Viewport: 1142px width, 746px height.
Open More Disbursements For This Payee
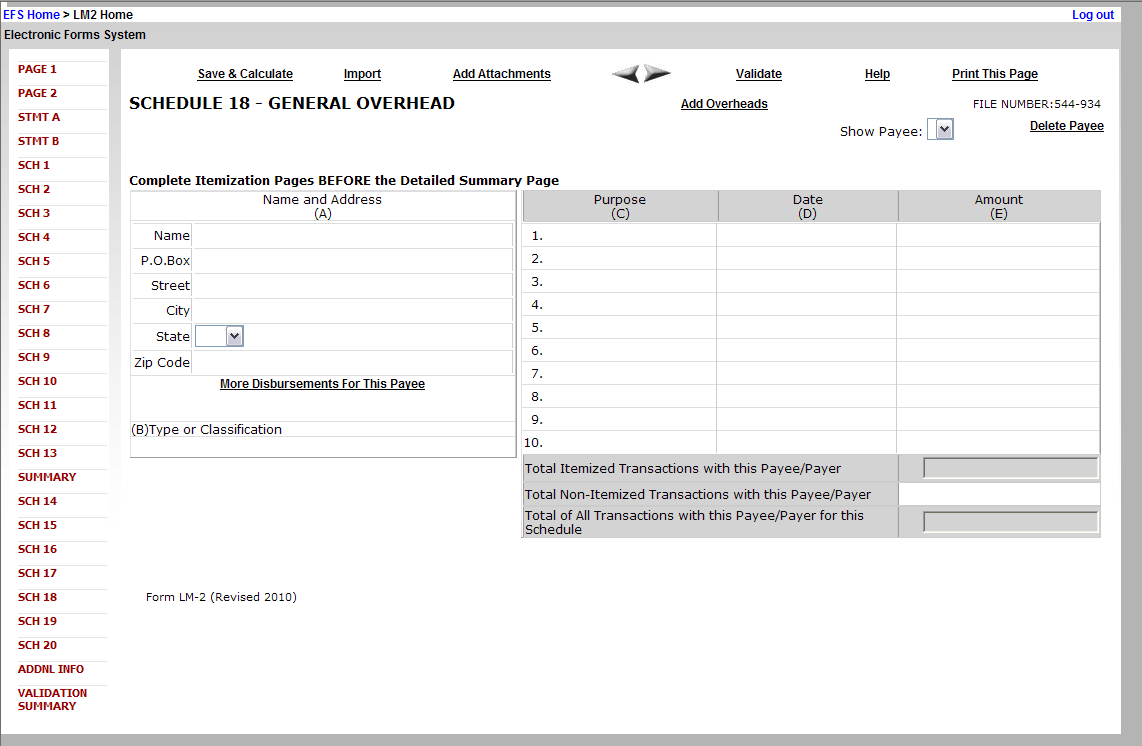click(x=322, y=383)
